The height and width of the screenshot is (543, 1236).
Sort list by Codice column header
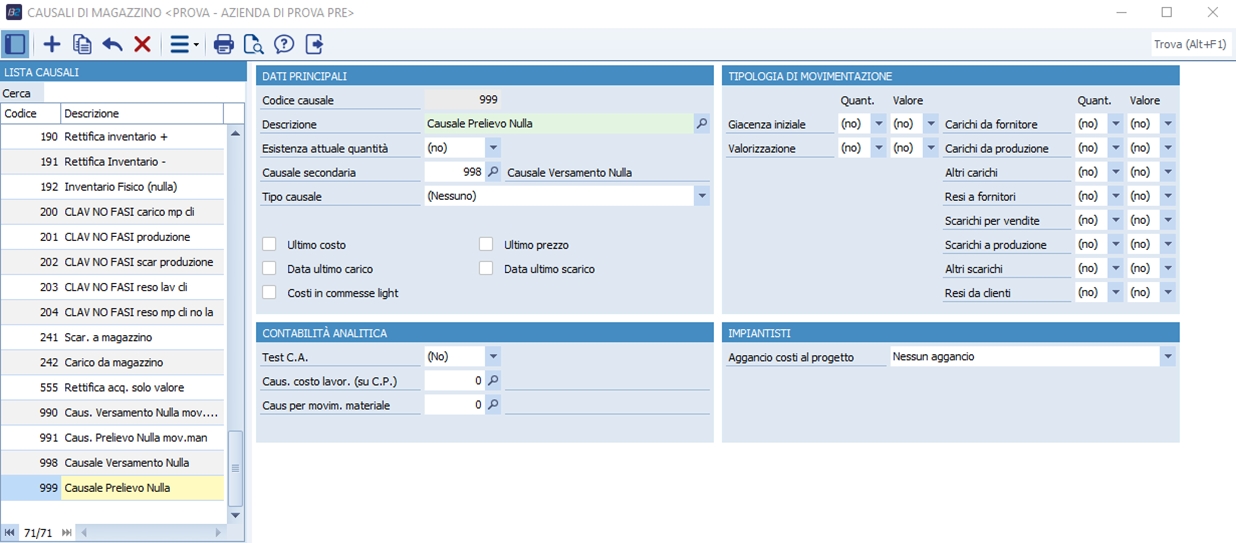tap(31, 113)
